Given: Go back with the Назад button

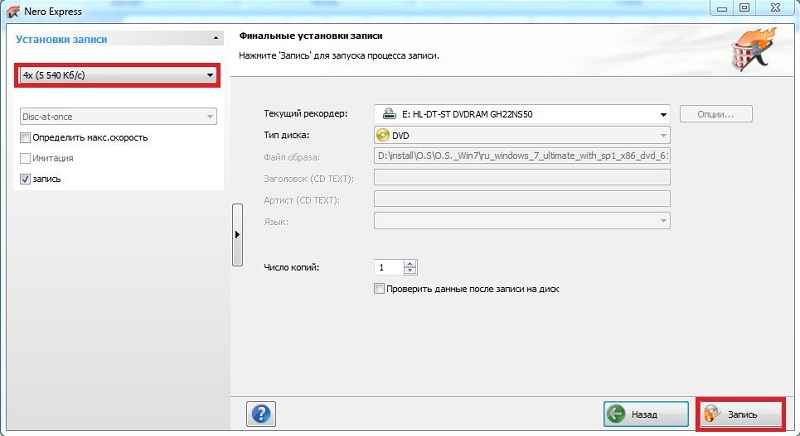Looking at the screenshot, I should coord(645,413).
